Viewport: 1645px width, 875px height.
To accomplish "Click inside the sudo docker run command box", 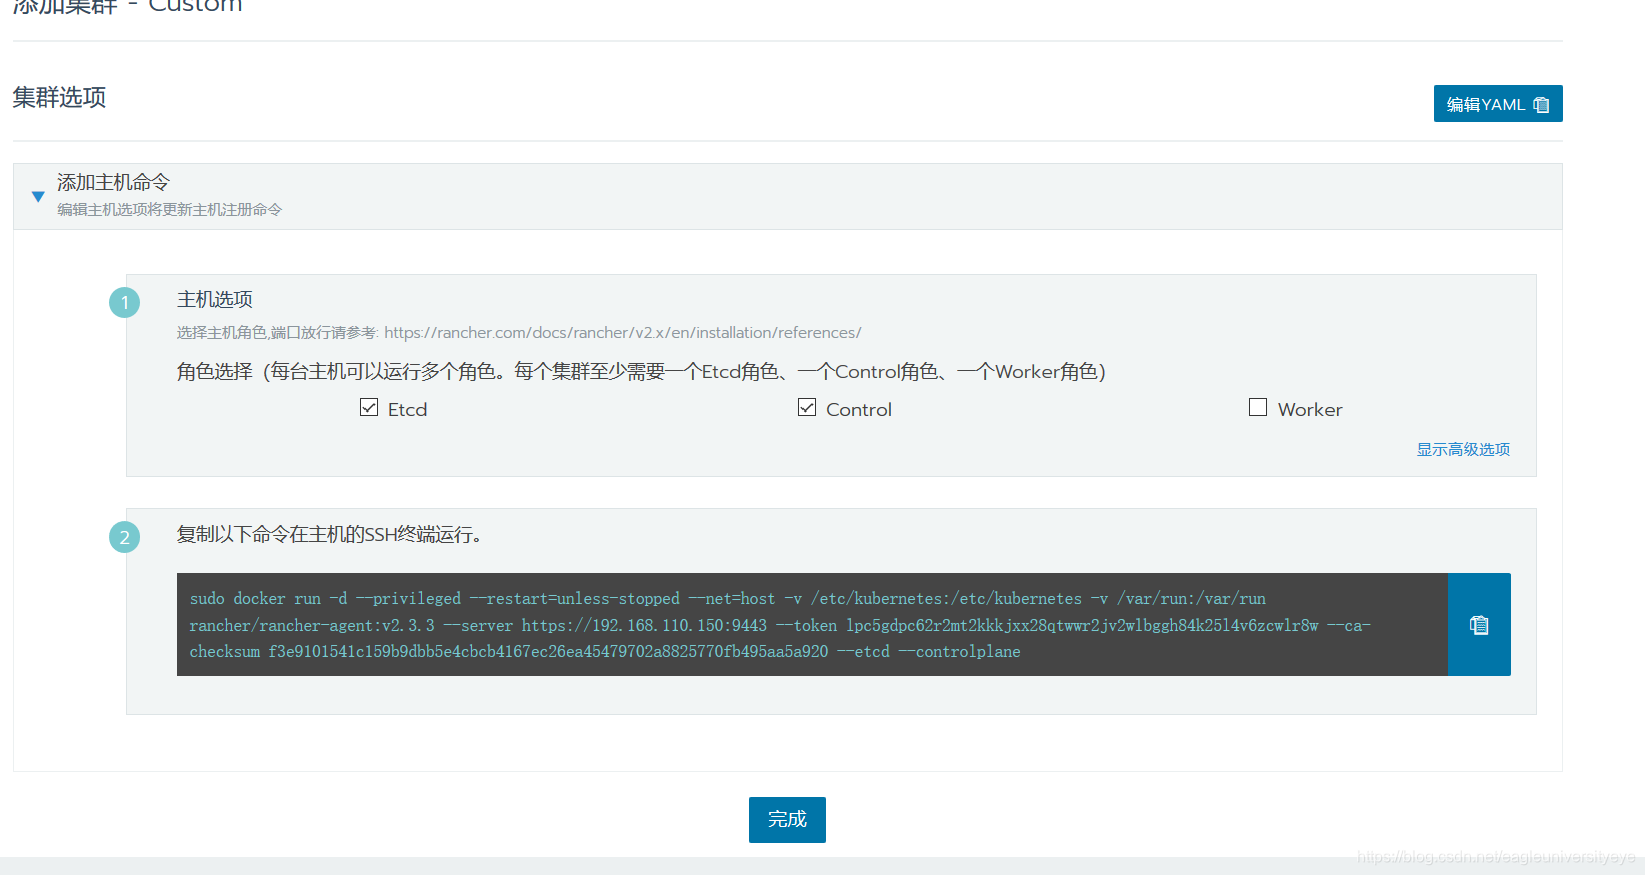I will pos(812,625).
